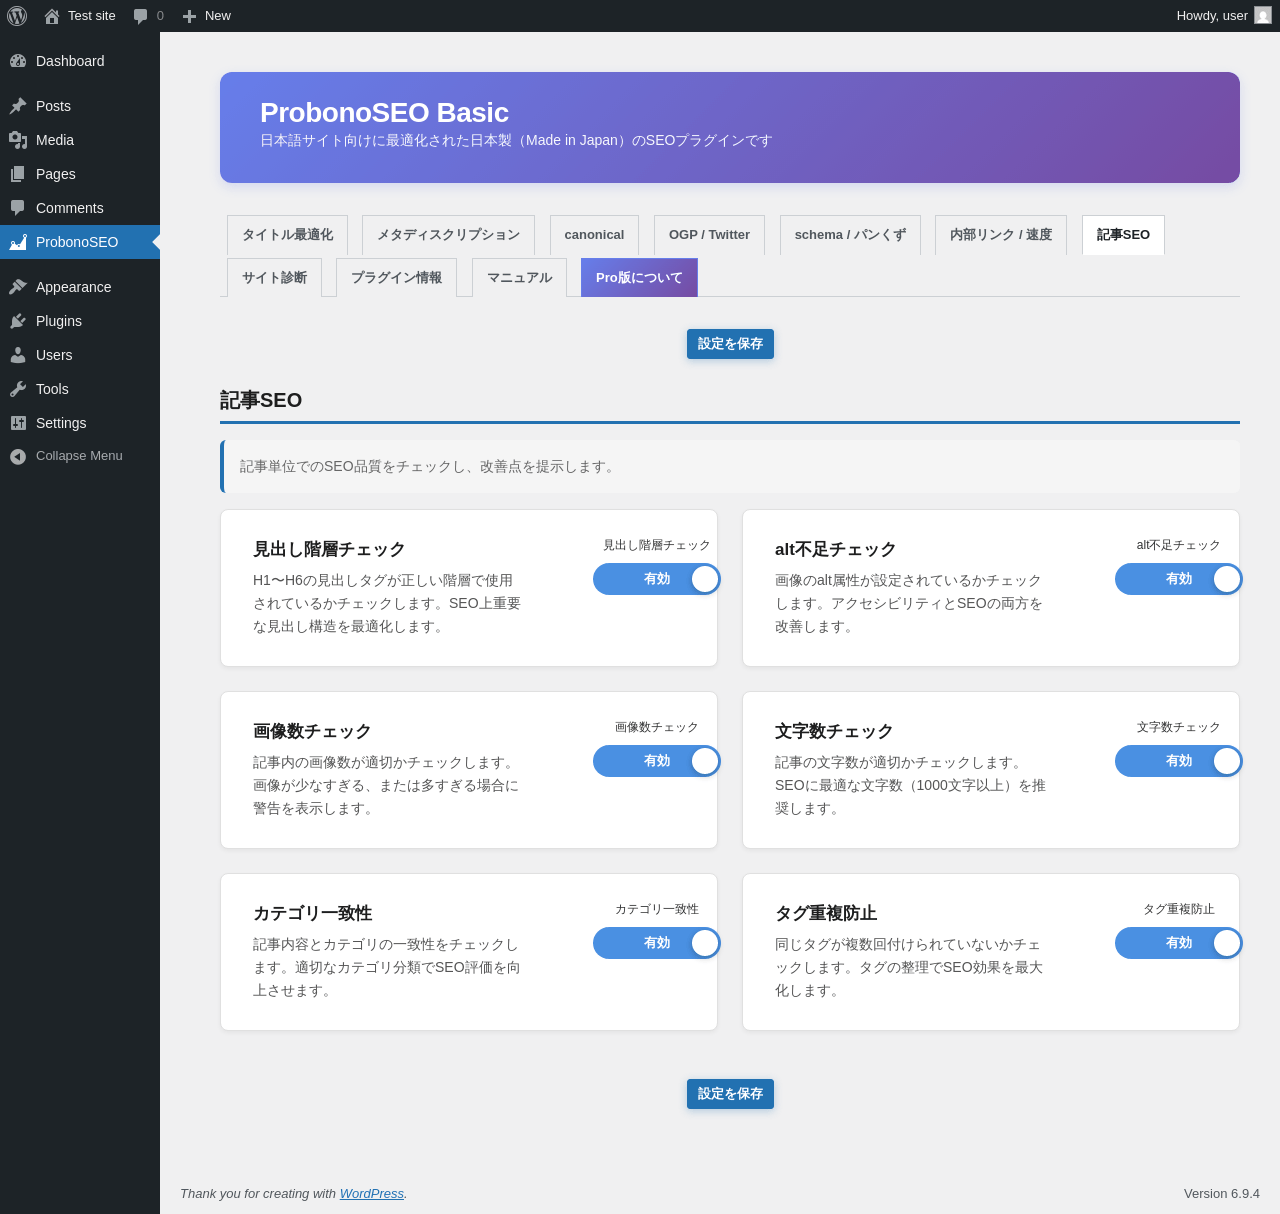
Task: Click the plus icon beside New
Action: click(x=189, y=16)
